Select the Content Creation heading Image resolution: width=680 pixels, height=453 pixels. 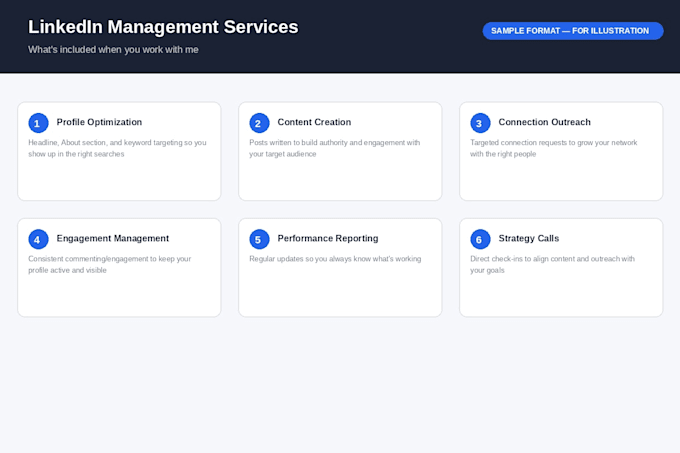pos(314,122)
